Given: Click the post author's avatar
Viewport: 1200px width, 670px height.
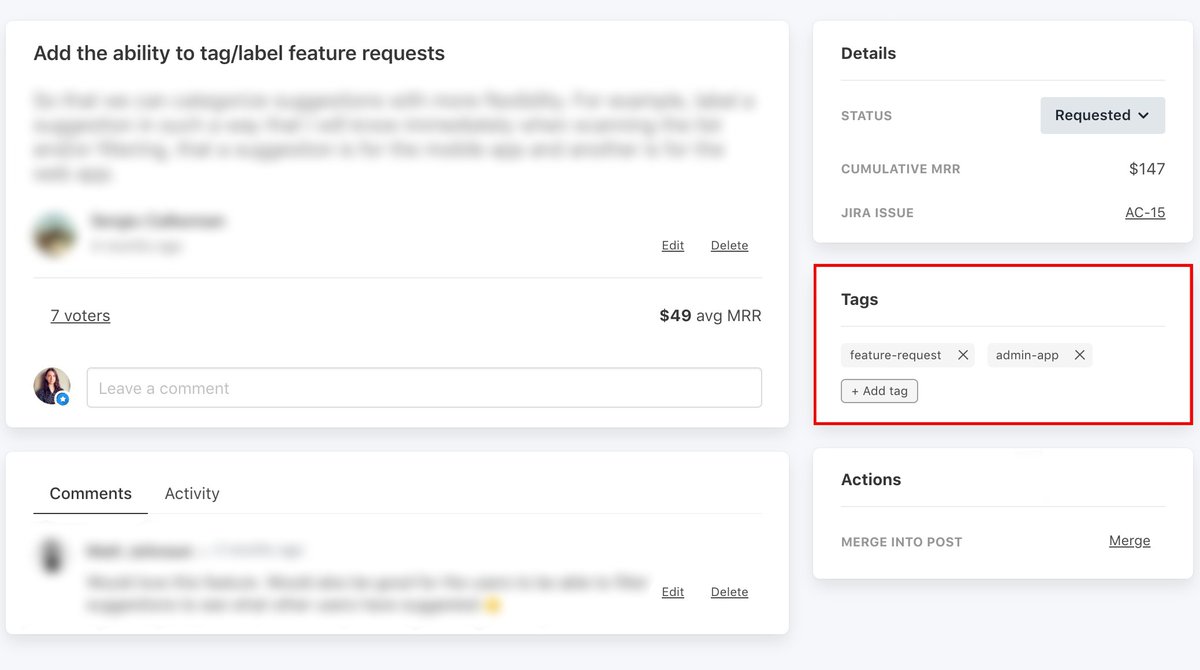Looking at the screenshot, I should 55,235.
